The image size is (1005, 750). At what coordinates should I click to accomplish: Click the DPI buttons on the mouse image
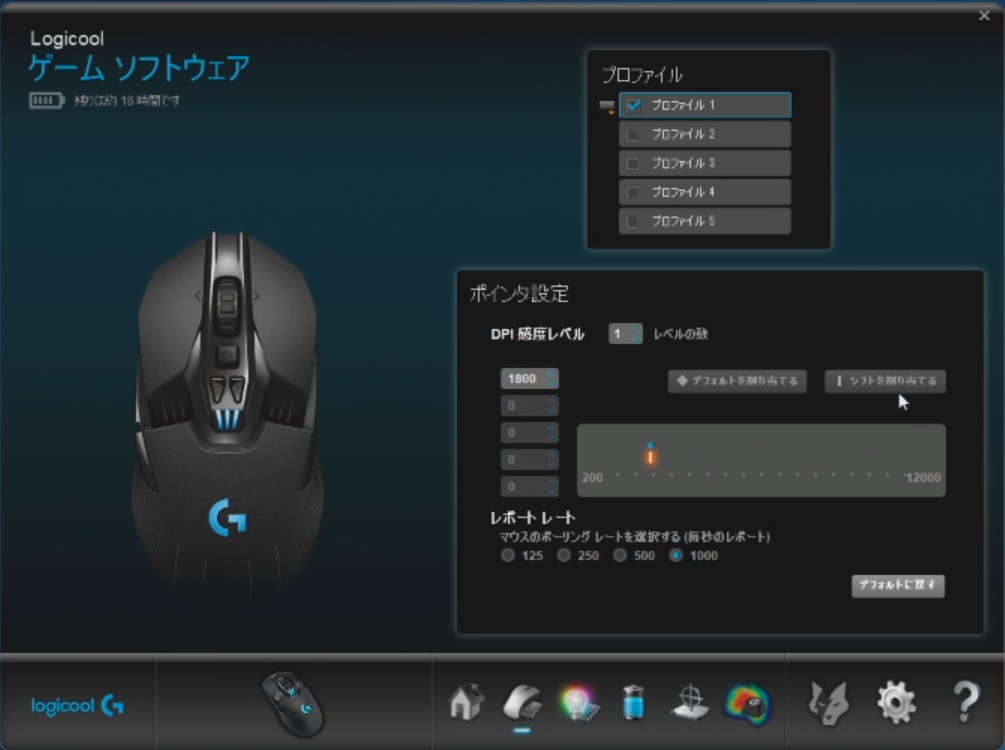[x=228, y=390]
